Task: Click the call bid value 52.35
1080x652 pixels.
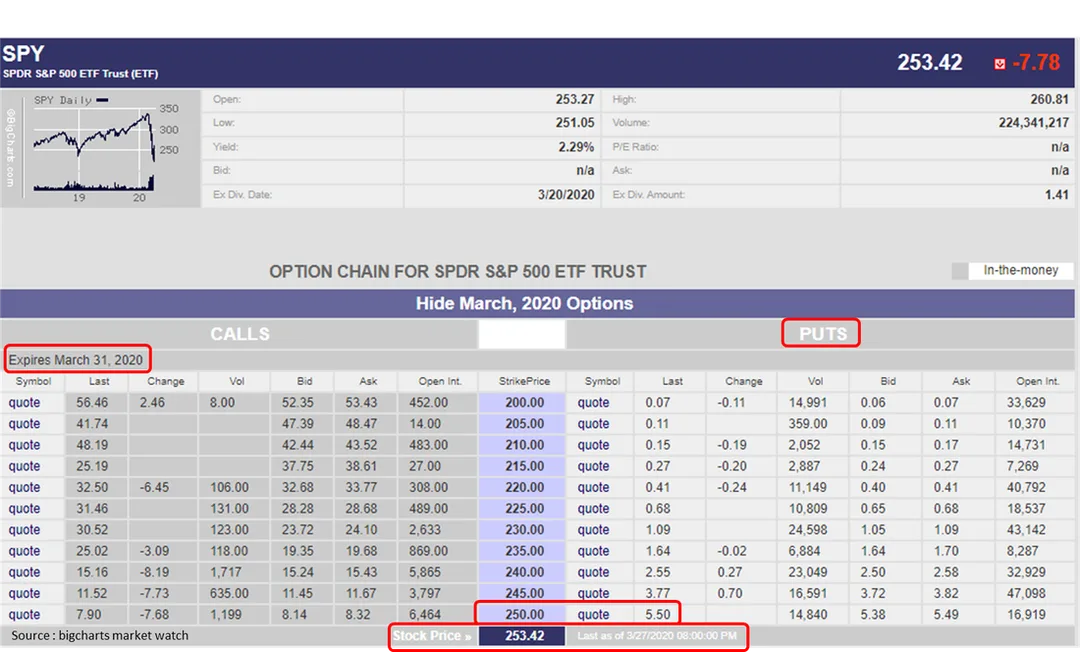Action: 298,403
